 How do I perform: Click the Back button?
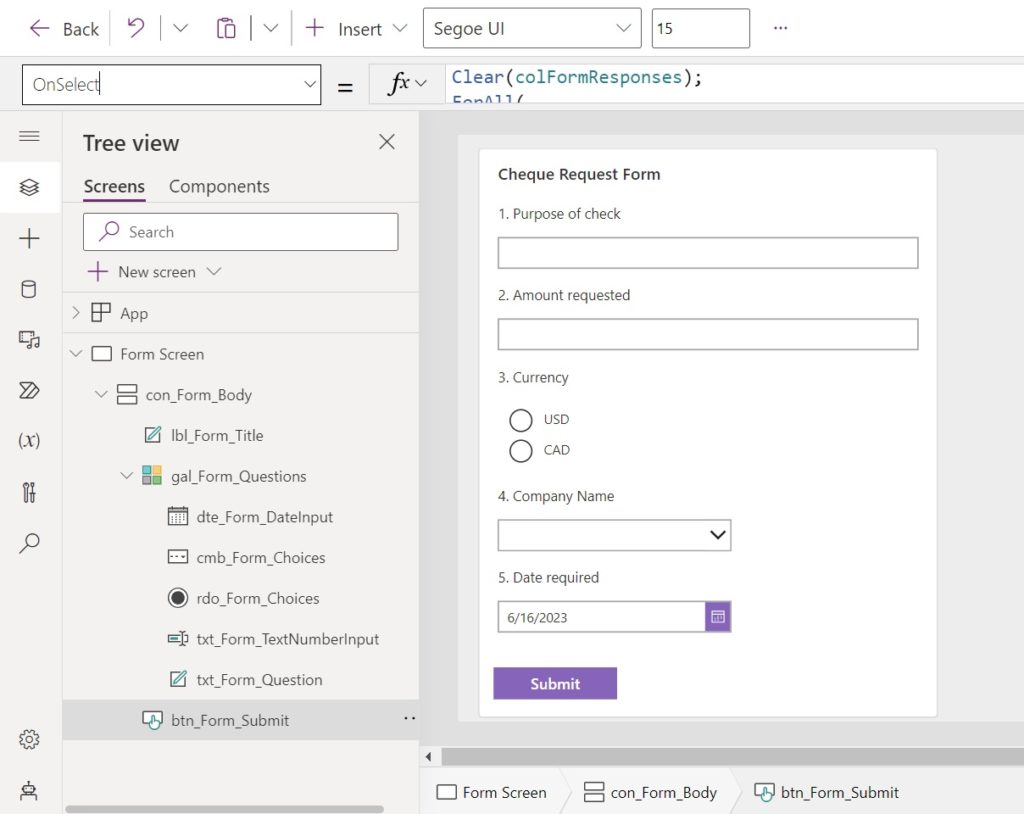[63, 28]
